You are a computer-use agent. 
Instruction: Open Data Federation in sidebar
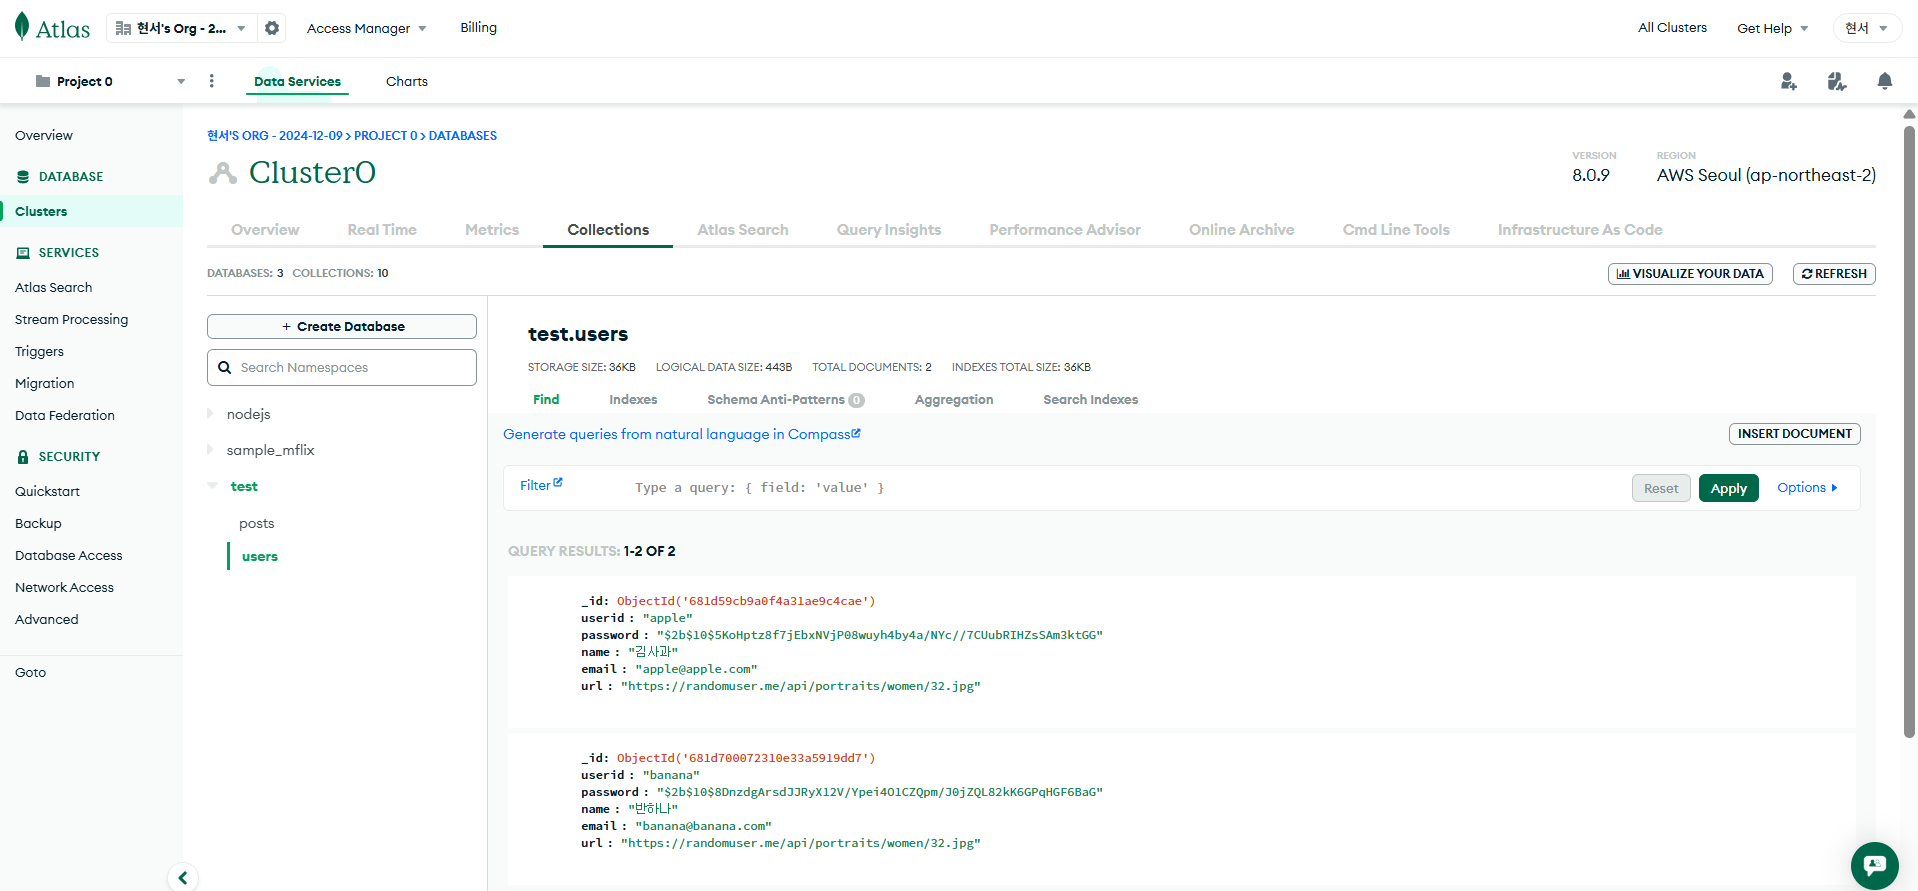65,415
